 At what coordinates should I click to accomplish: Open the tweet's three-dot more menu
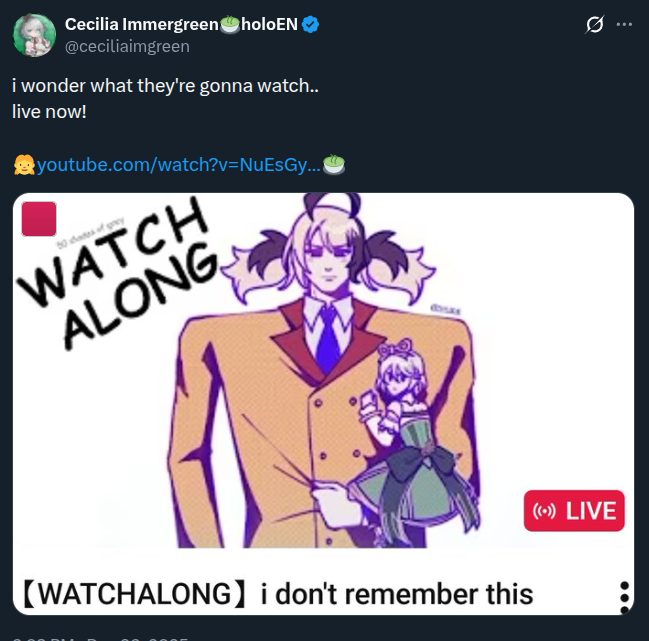[624, 24]
